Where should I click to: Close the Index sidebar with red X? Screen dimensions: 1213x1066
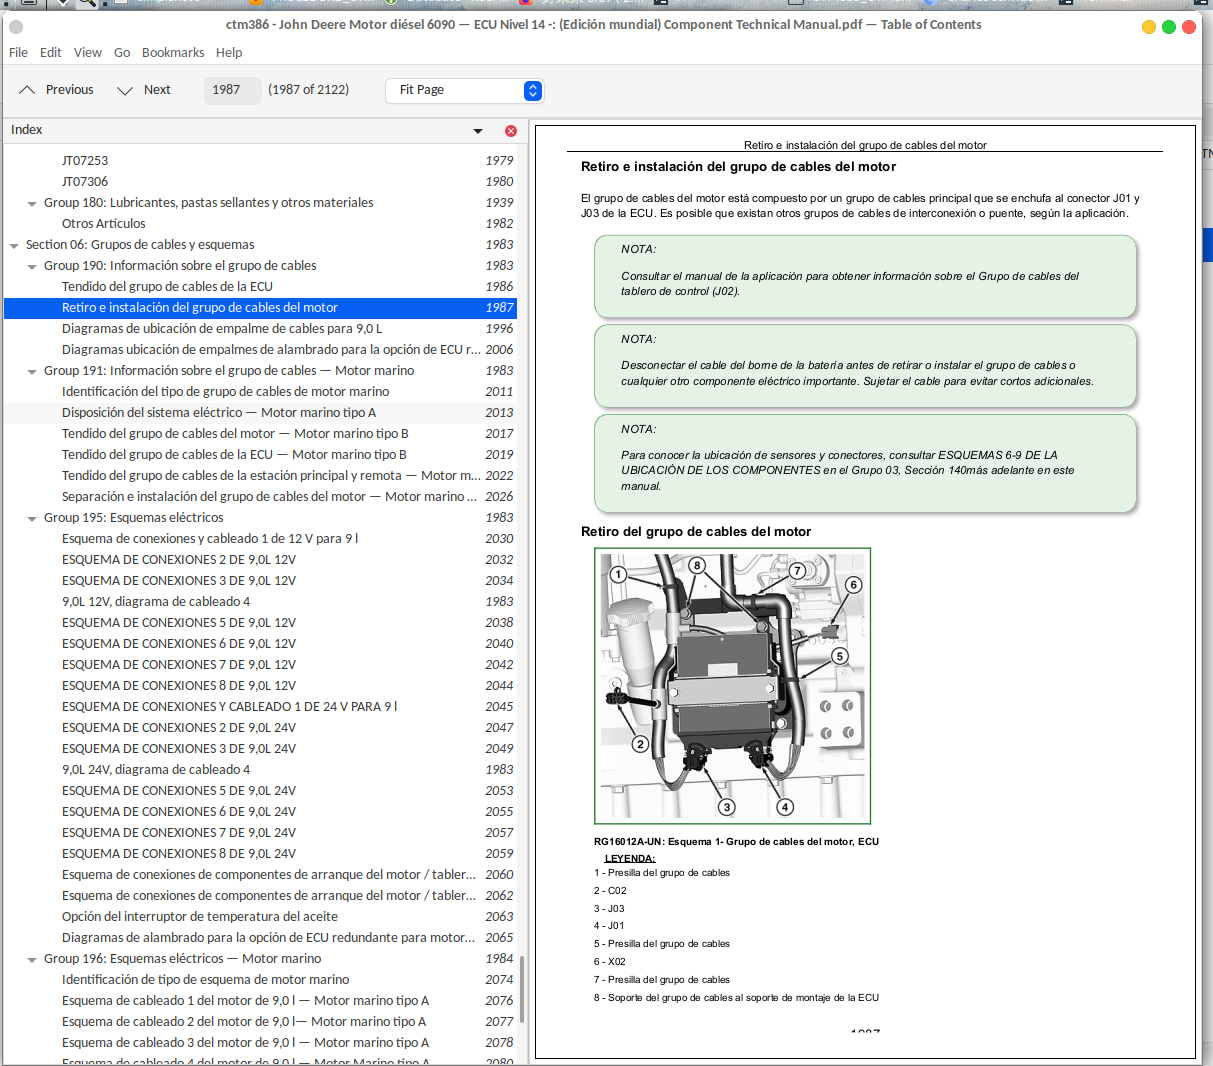[x=511, y=131]
